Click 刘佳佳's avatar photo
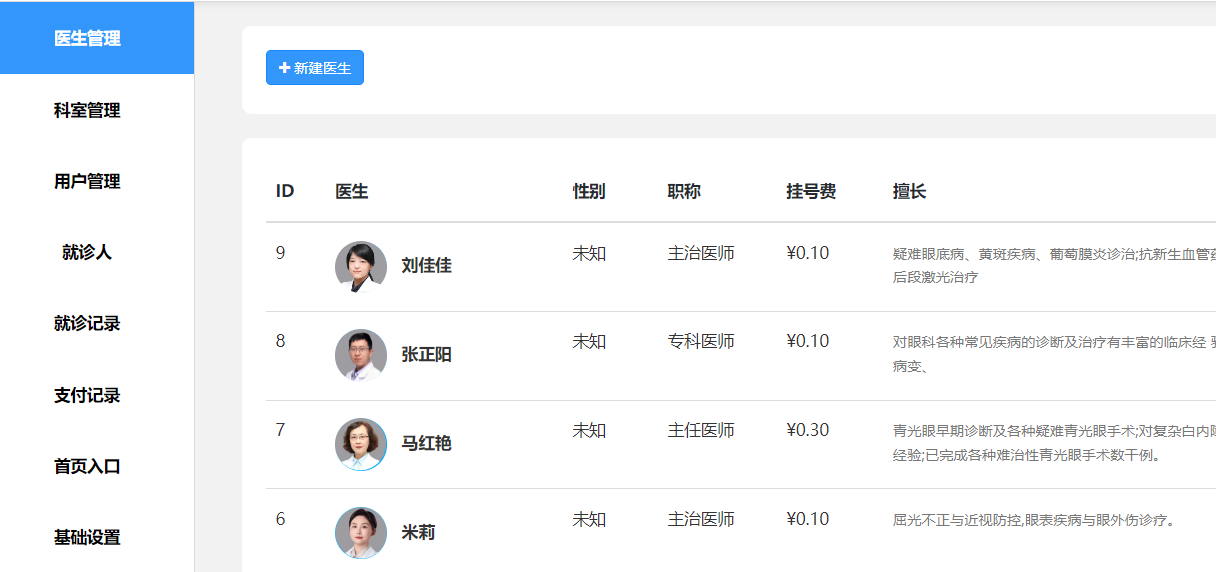1216x572 pixels. point(361,266)
